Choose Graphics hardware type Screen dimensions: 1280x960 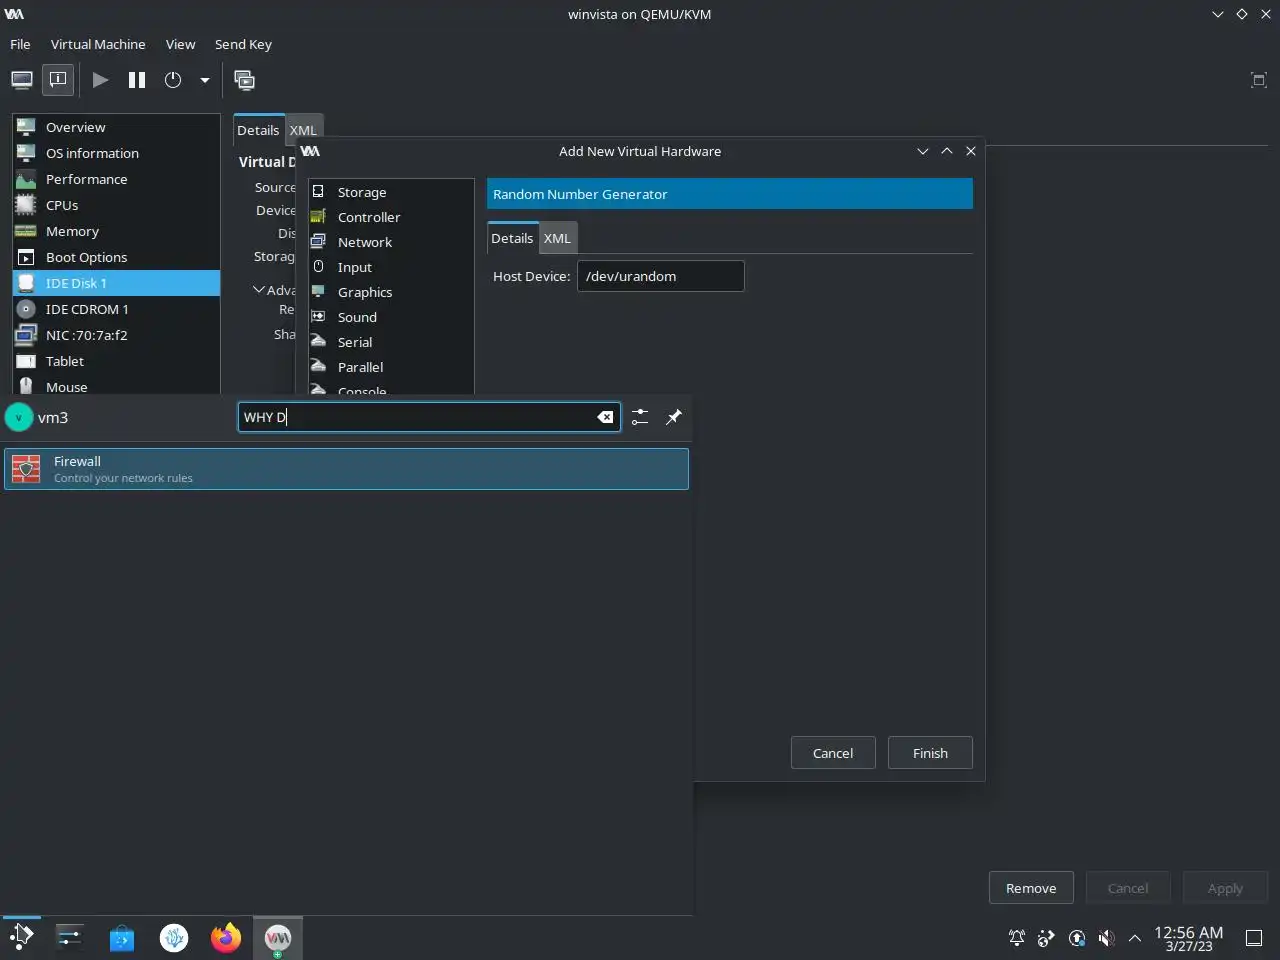pyautogui.click(x=391, y=292)
